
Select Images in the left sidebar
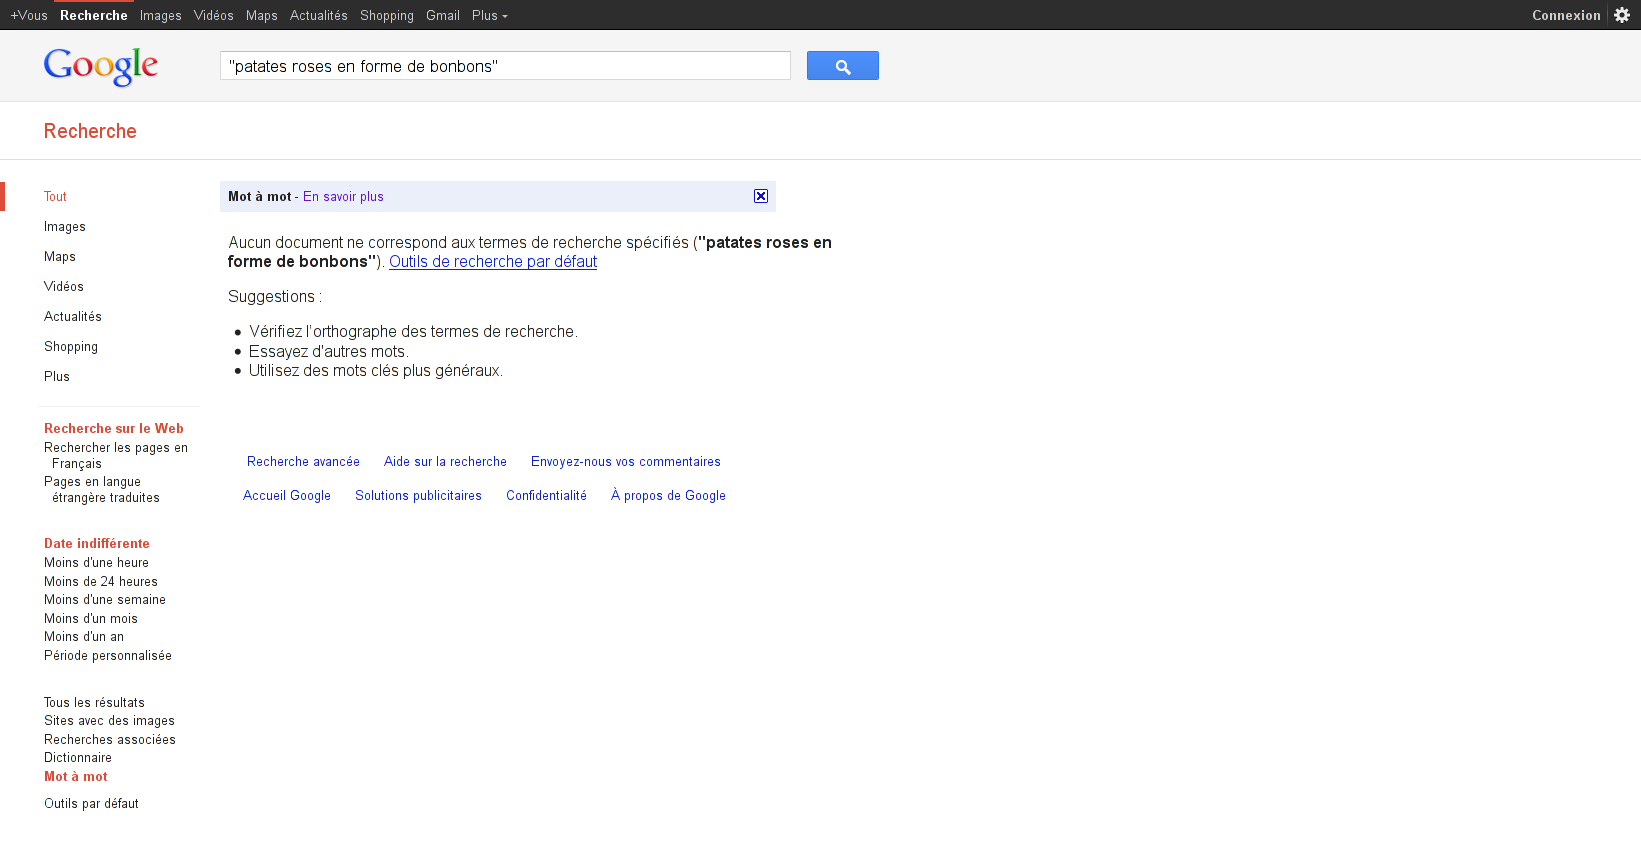click(x=65, y=227)
